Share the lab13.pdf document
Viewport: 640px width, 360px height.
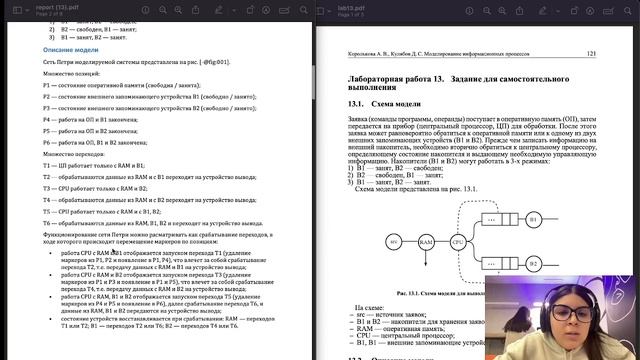(520, 11)
